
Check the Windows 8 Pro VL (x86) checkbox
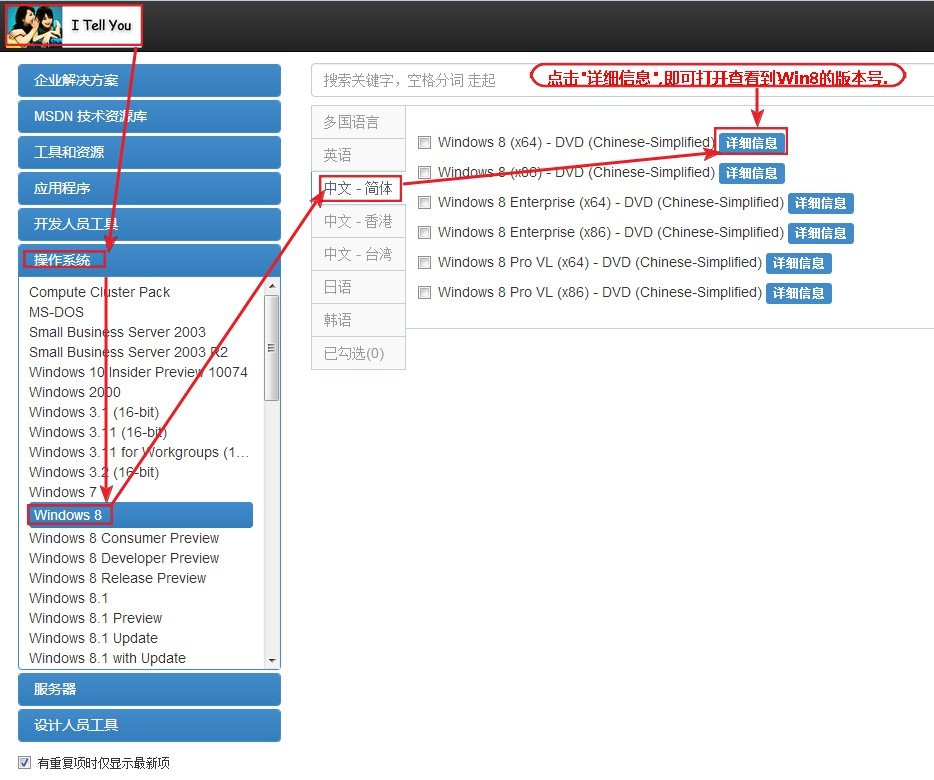424,292
